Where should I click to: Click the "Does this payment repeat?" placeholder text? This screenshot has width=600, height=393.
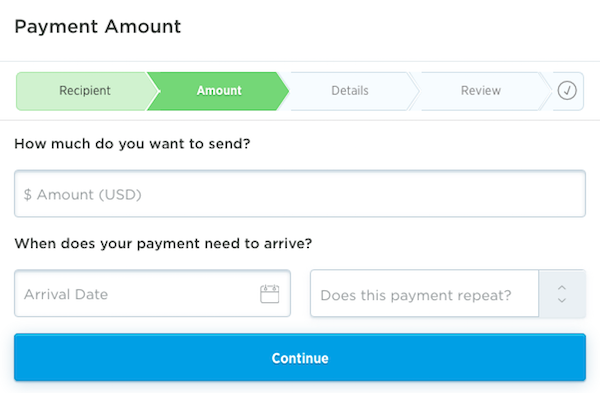coord(416,295)
